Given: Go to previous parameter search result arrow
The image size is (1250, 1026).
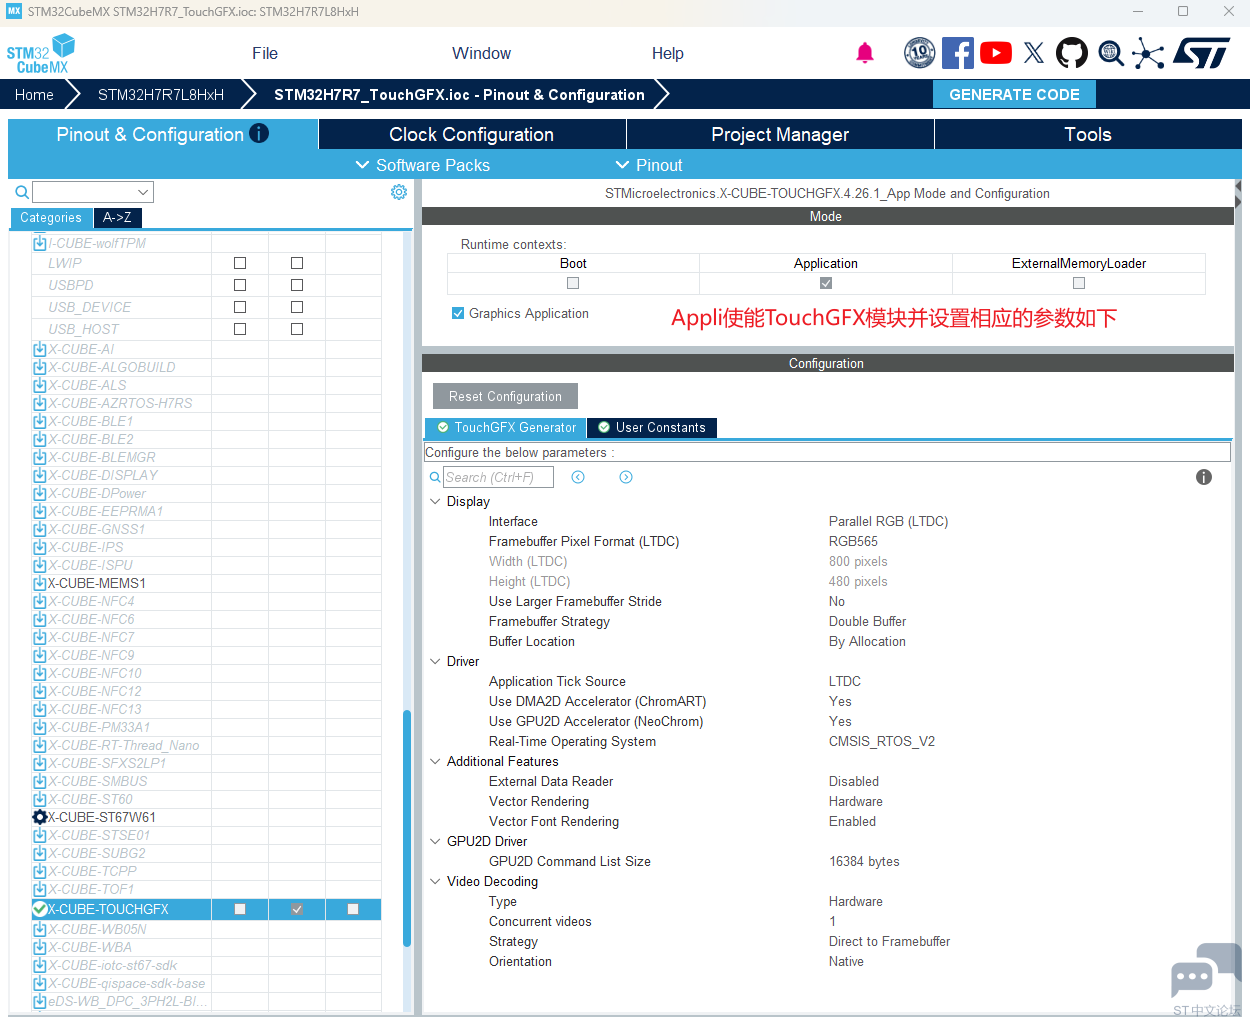Looking at the screenshot, I should tap(578, 477).
